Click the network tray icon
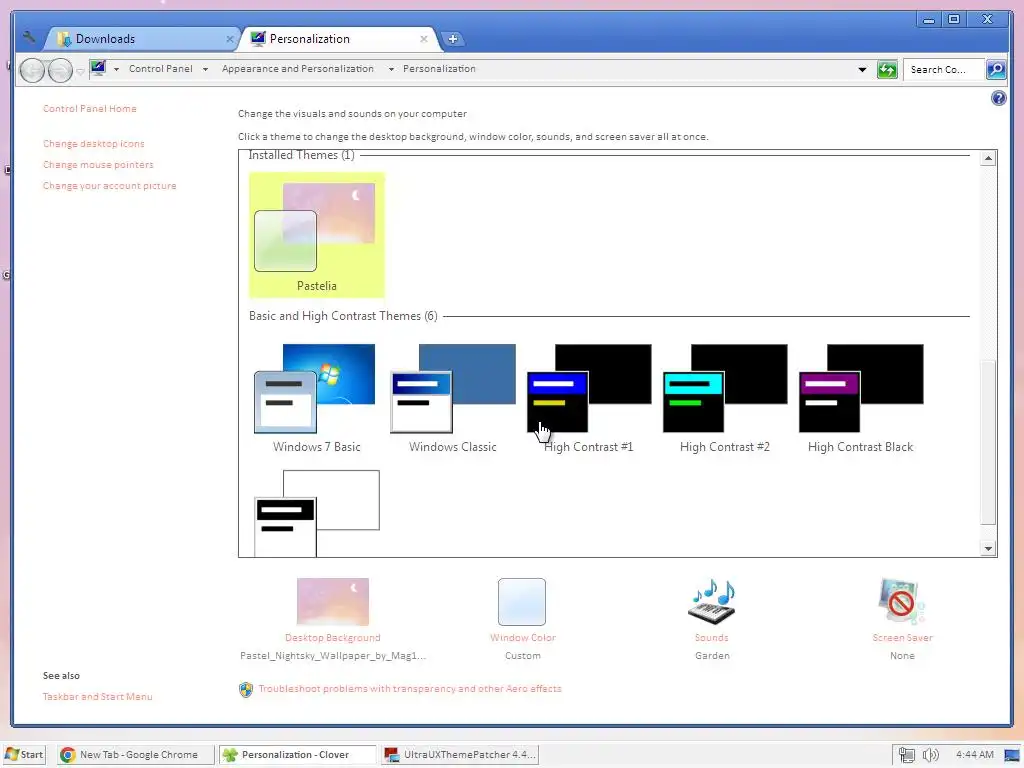This screenshot has height=768, width=1024. click(906, 755)
